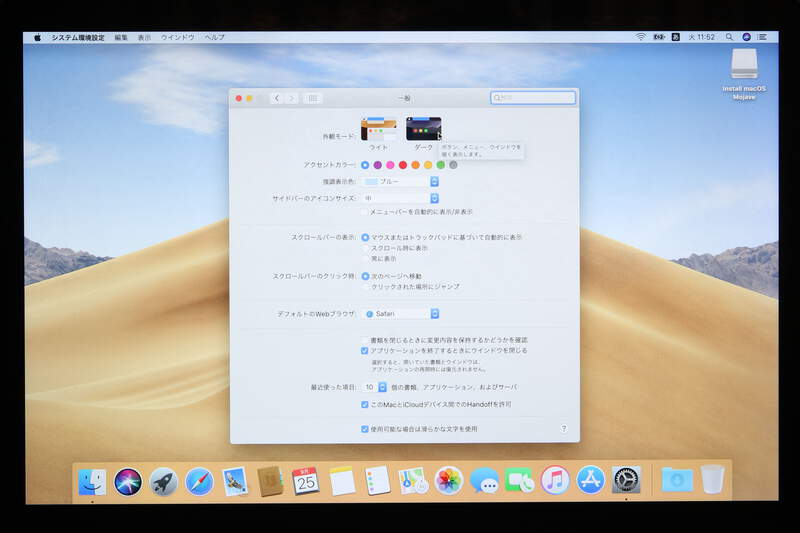Open Mail stamp icon in Dock
Screen dimensions: 800x533
coord(235,481)
